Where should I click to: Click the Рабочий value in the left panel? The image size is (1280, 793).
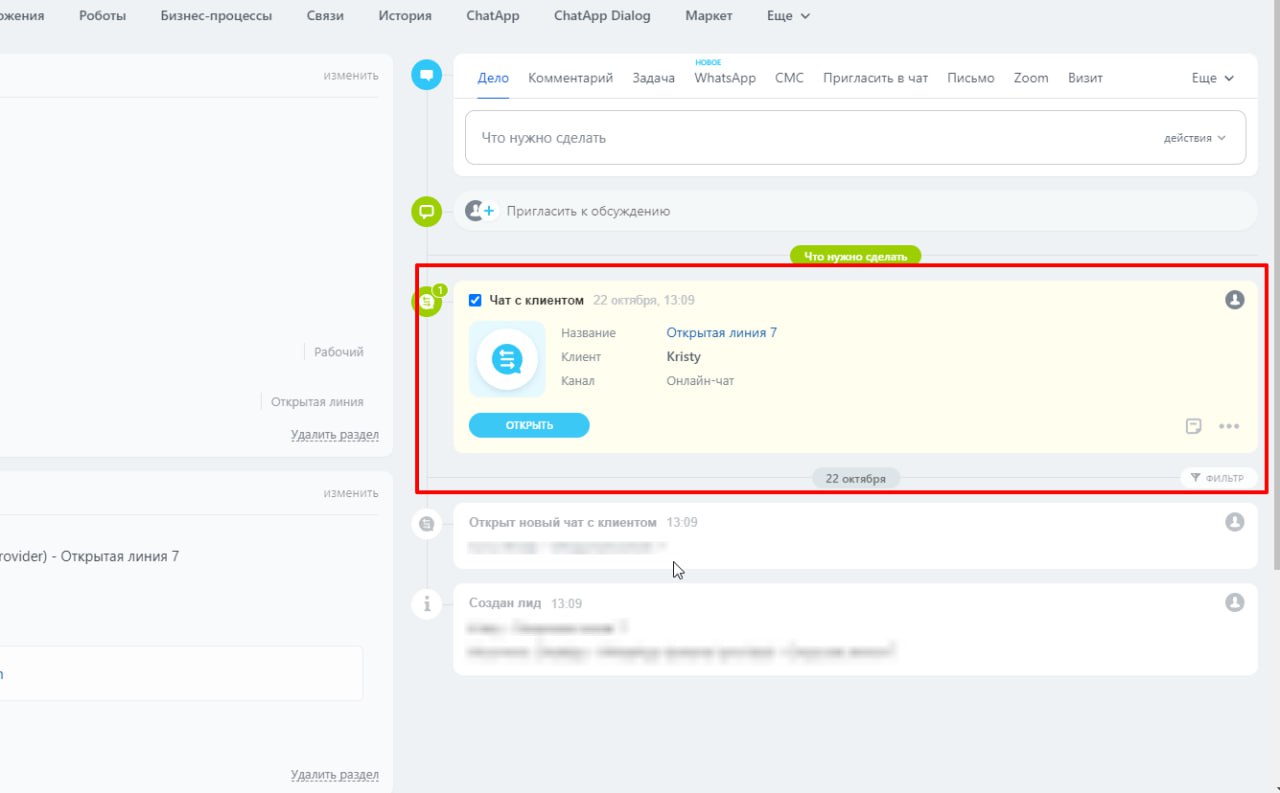(339, 352)
